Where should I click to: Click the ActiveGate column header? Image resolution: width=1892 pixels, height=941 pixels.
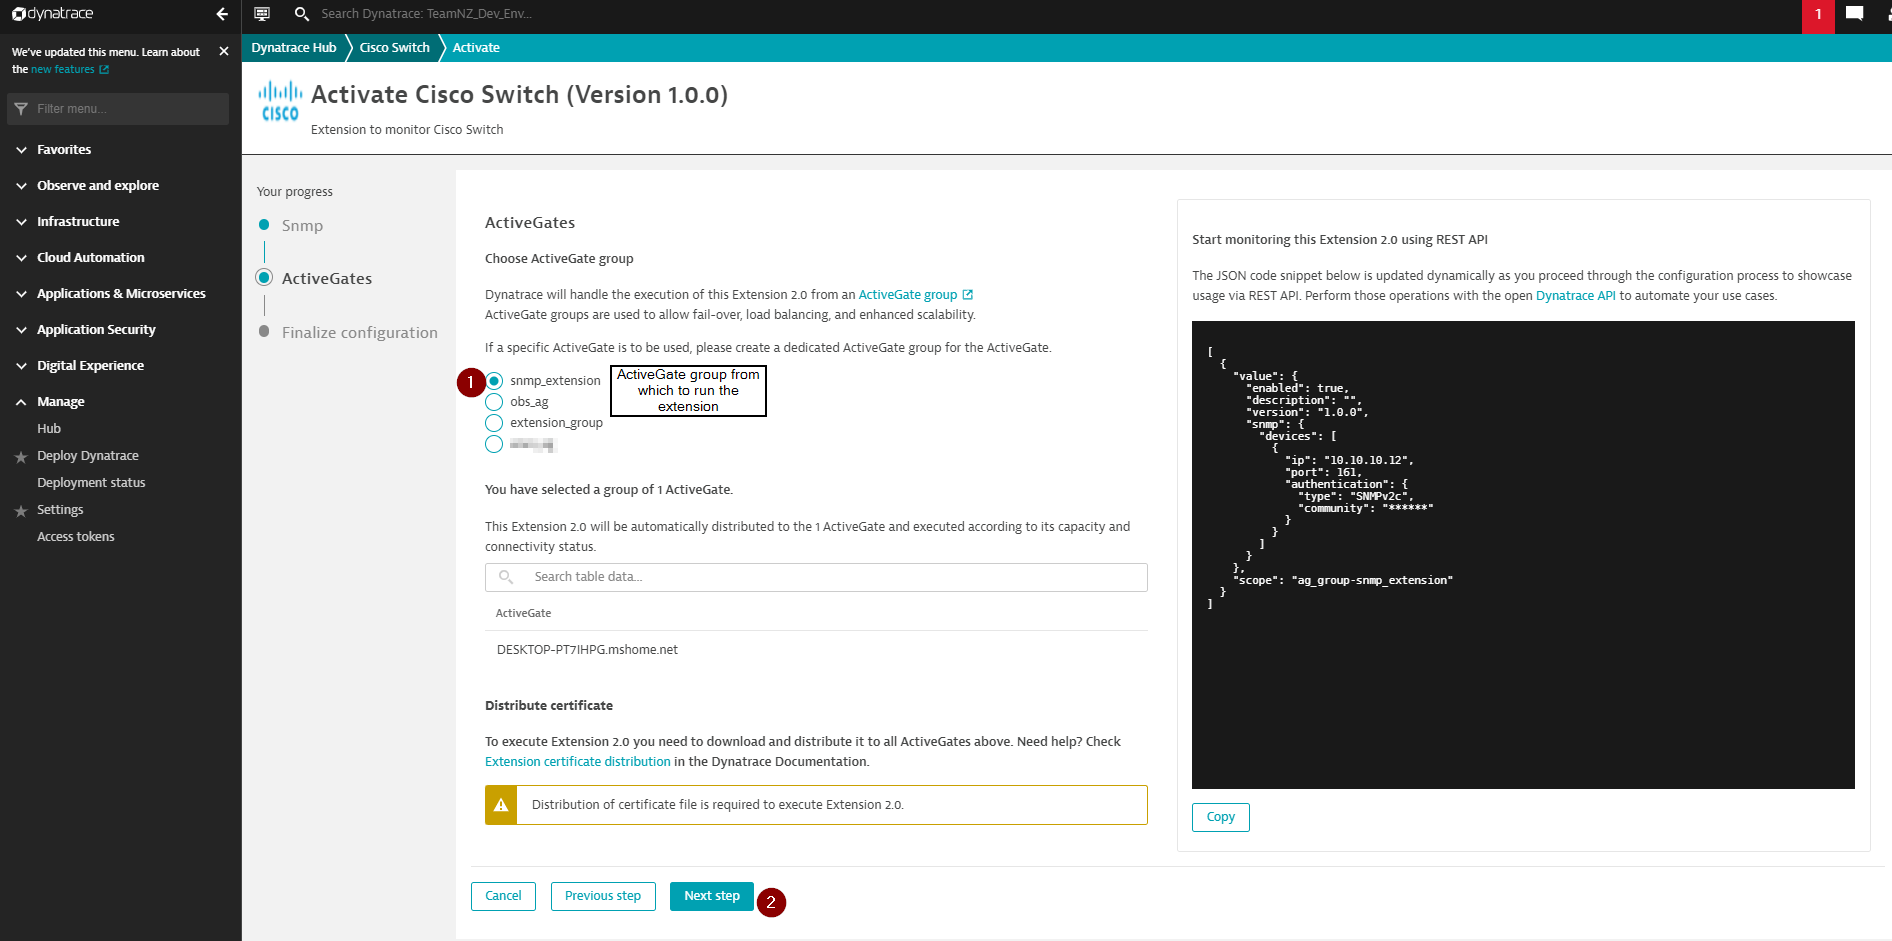pyautogui.click(x=523, y=614)
